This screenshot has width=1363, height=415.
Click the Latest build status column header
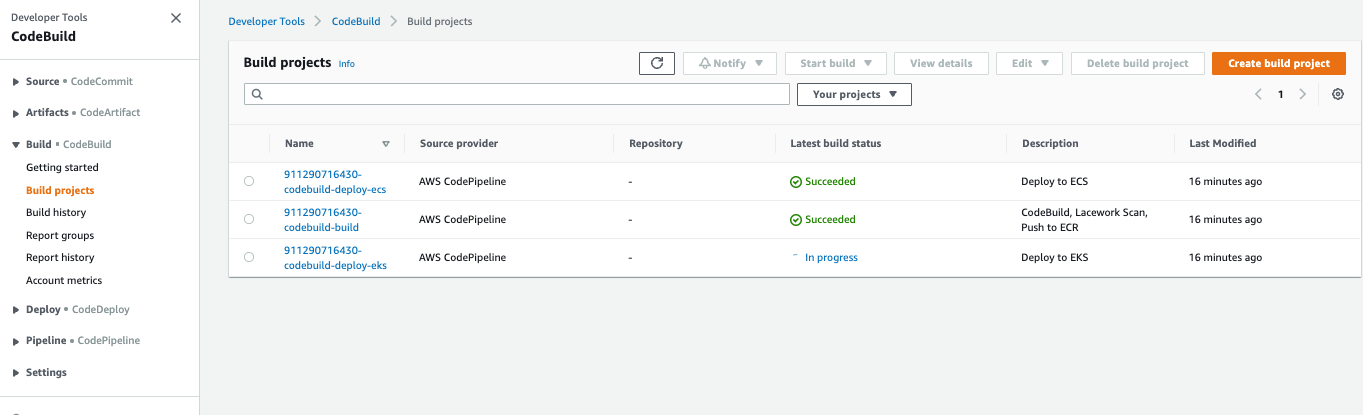click(836, 144)
